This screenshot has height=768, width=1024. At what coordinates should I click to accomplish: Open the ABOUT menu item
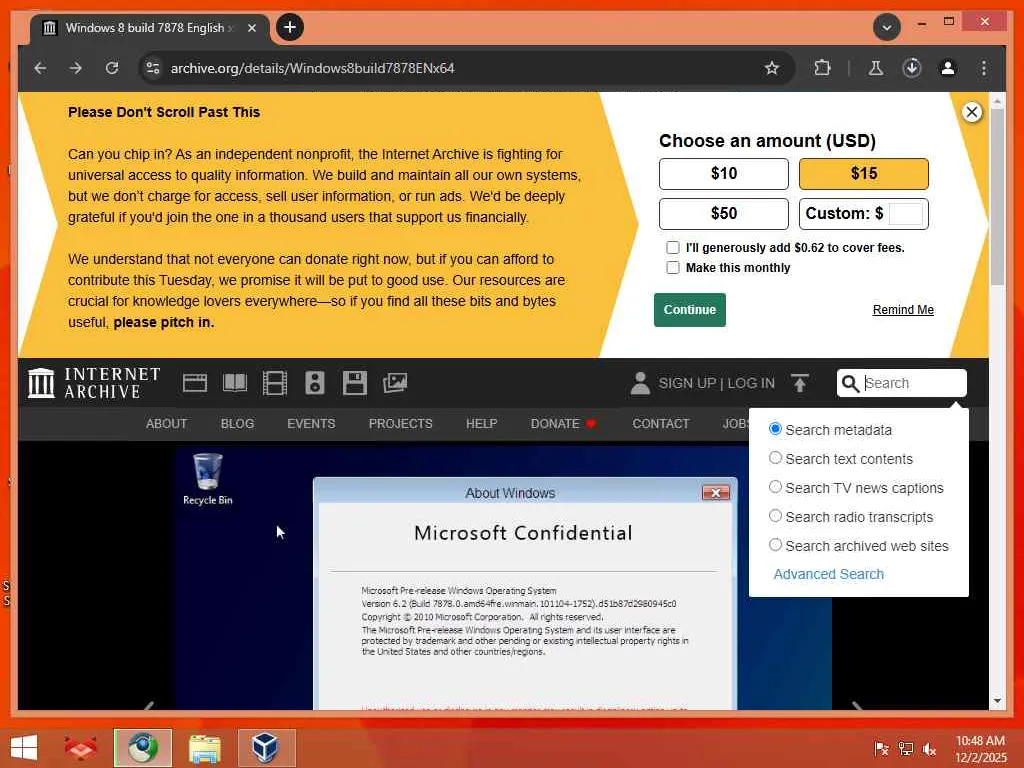coord(167,424)
